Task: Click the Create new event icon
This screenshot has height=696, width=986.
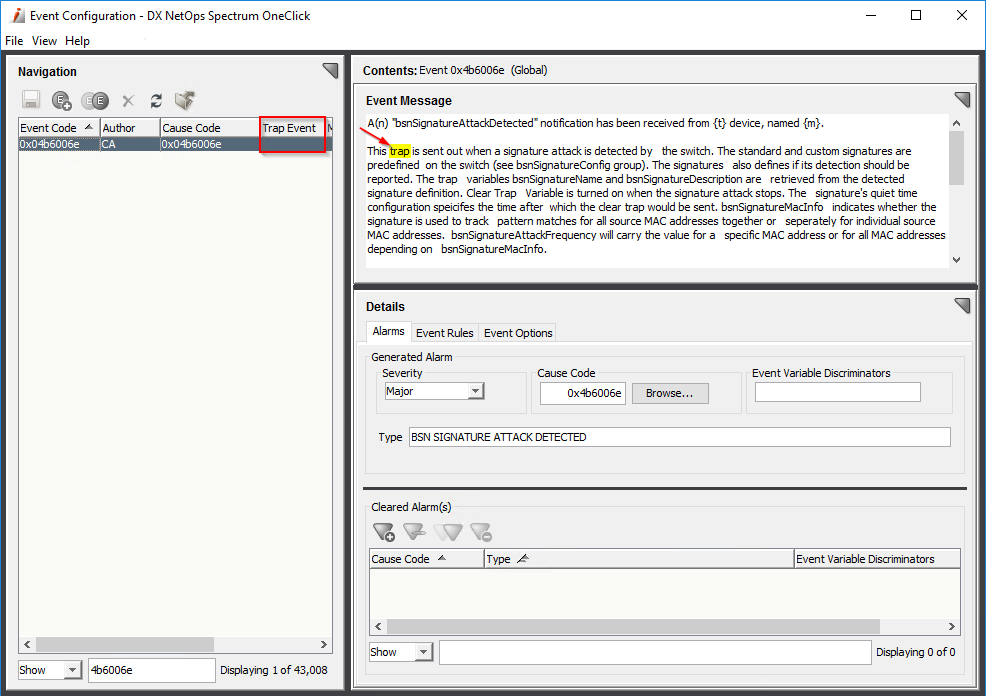Action: tap(62, 100)
